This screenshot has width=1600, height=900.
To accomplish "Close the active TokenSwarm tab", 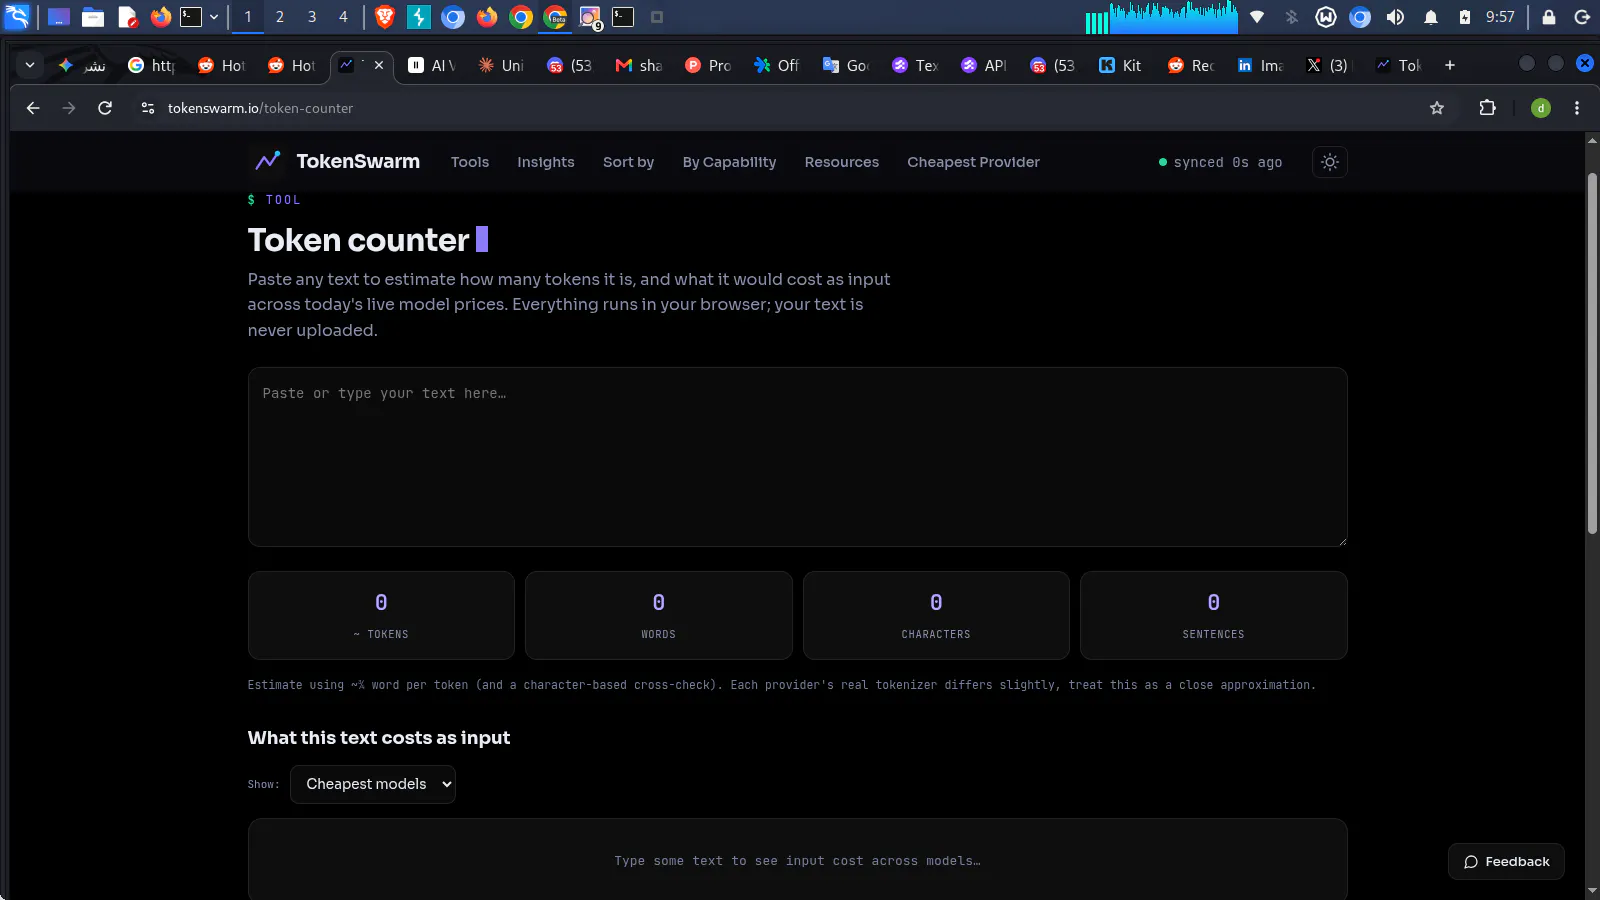I will (379, 65).
